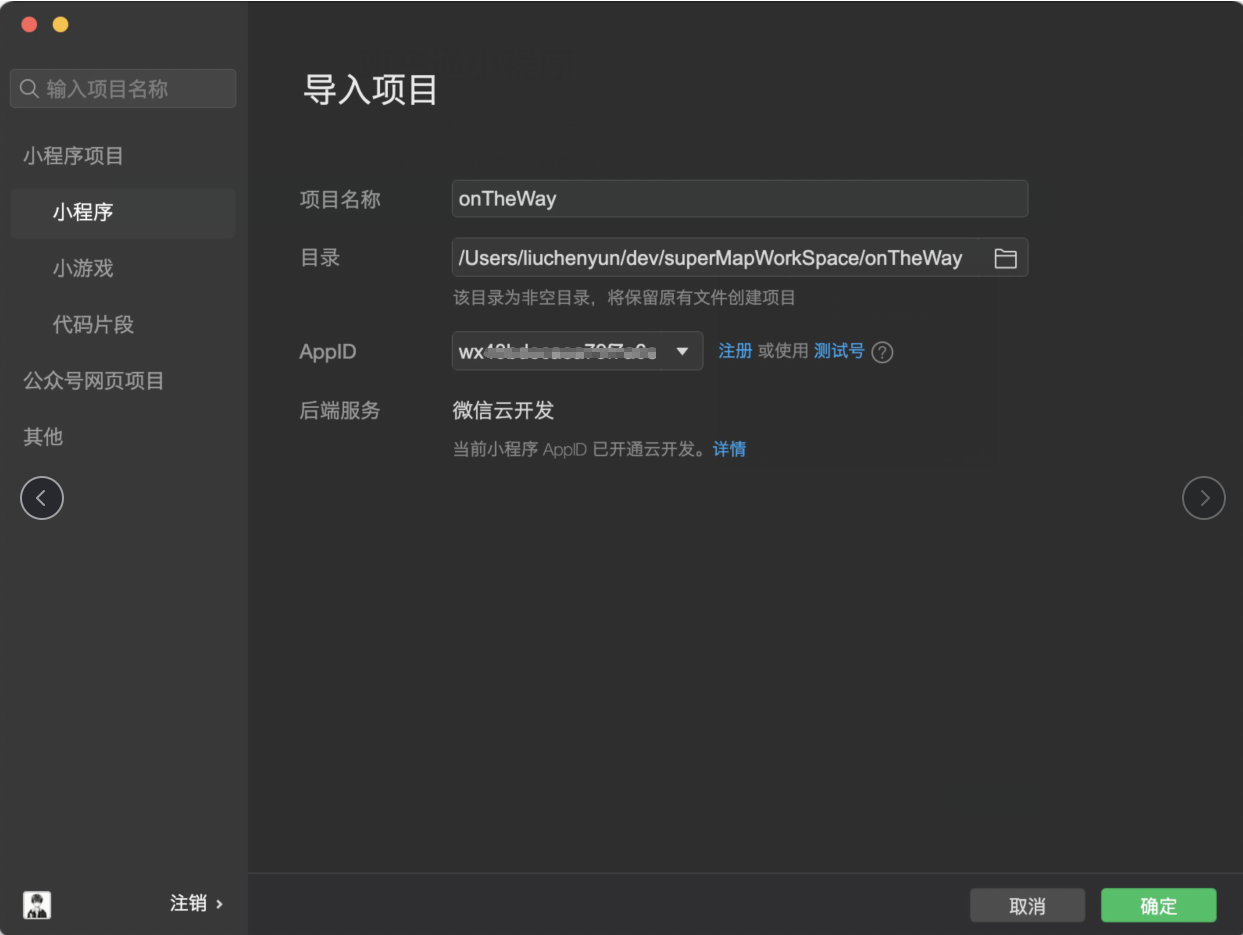This screenshot has height=935, width=1243.
Task: Open the folder browser for 目录
Action: [x=1005, y=259]
